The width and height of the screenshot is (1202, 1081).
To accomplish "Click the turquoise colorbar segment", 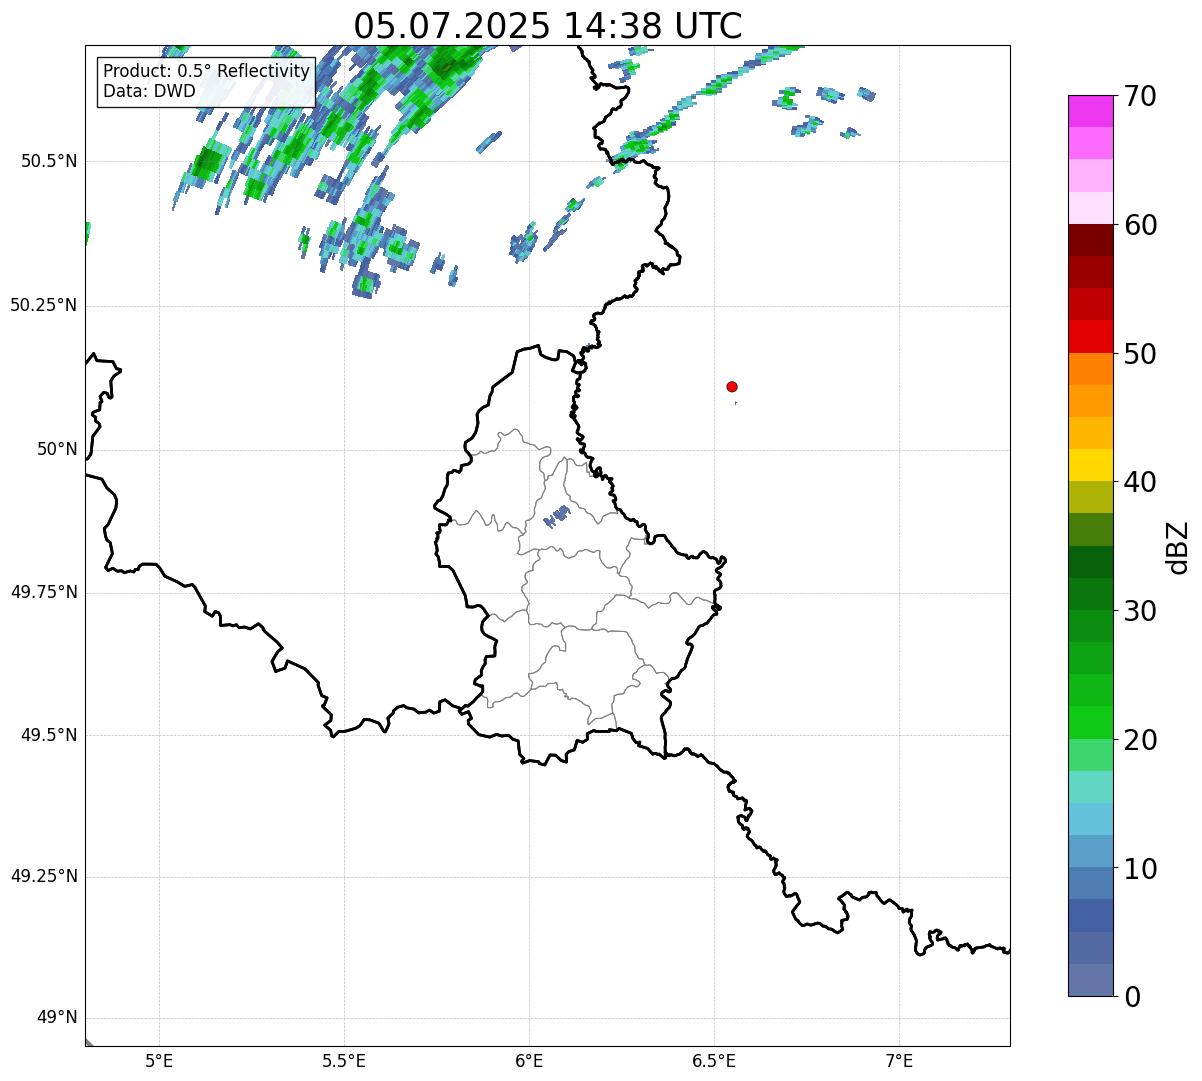I will point(1090,787).
